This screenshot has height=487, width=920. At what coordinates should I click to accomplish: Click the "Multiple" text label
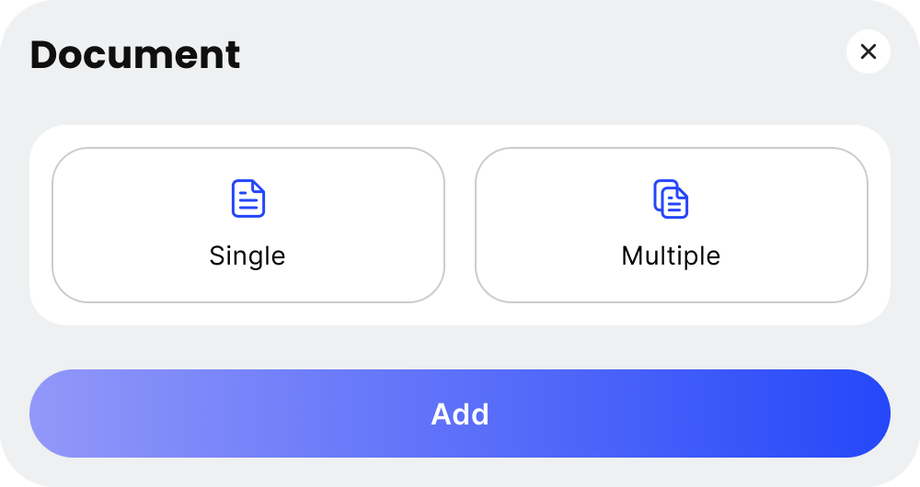(671, 256)
